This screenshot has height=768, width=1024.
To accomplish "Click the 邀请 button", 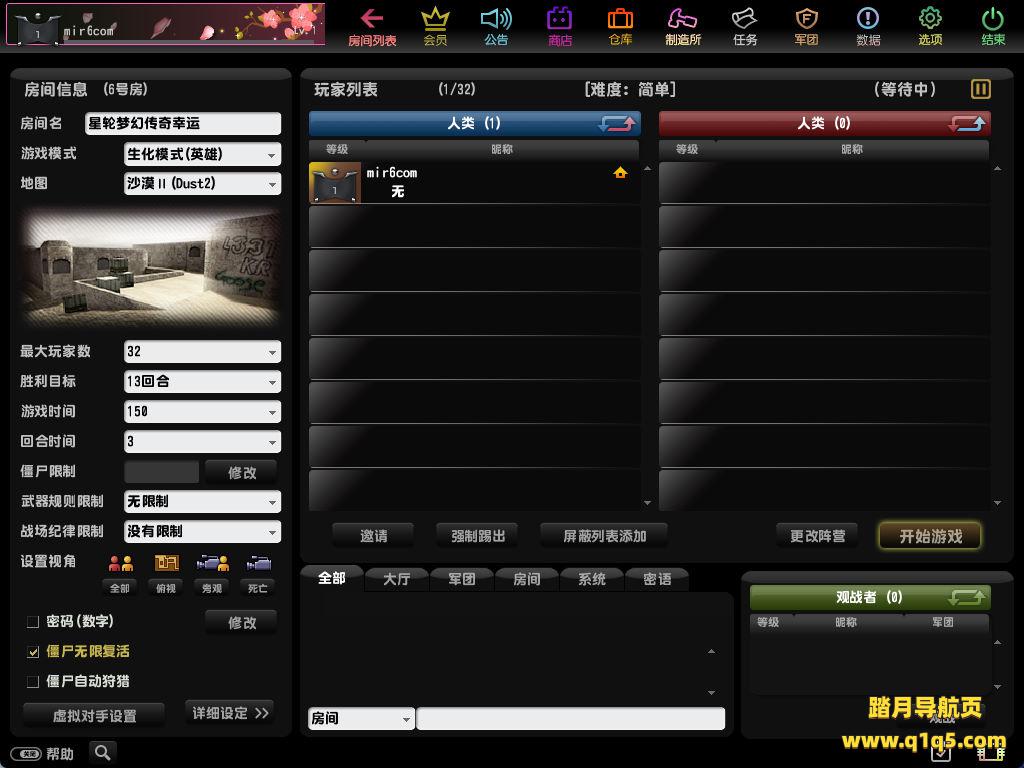I will click(373, 536).
